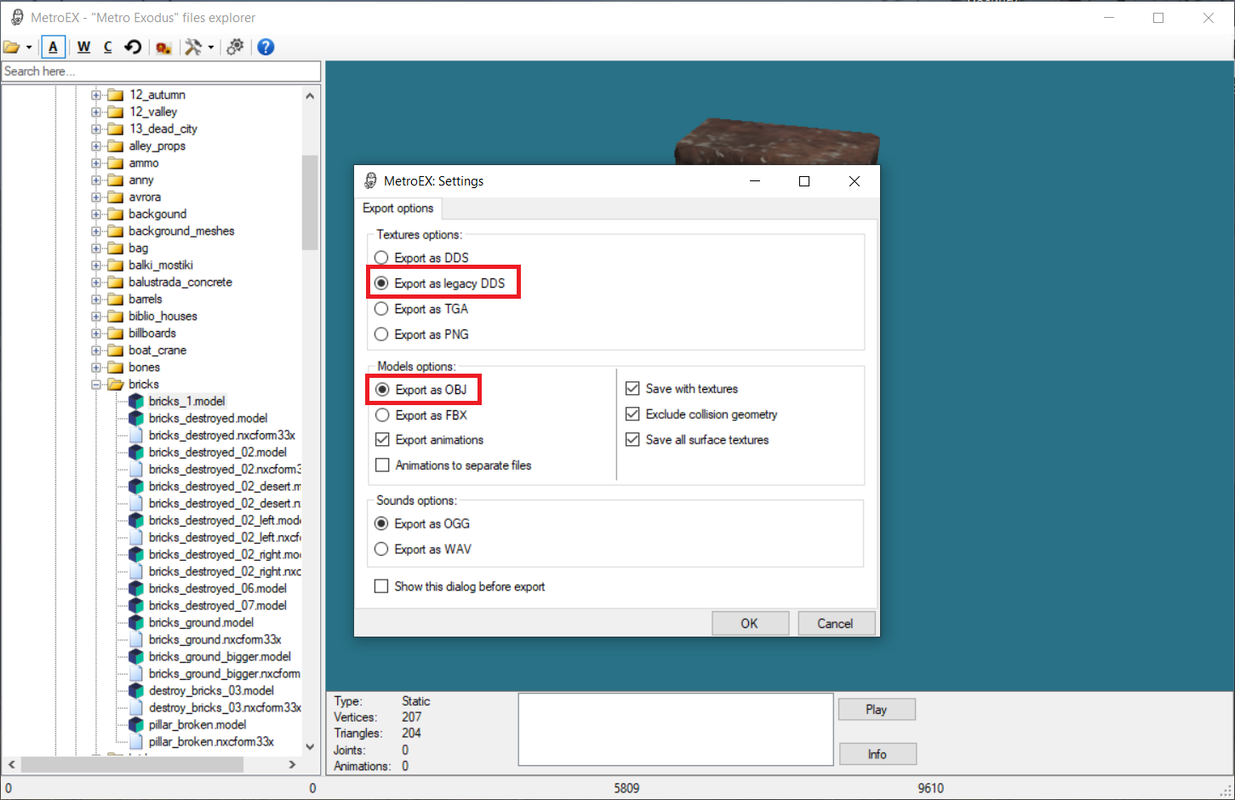Image resolution: width=1235 pixels, height=800 pixels.
Task: Switch to Export options tab
Action: (398, 208)
